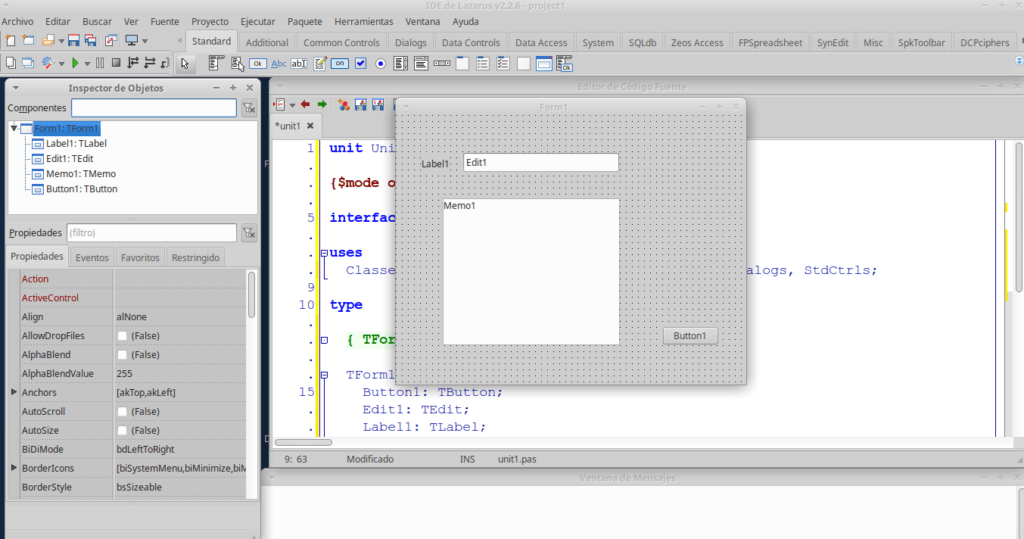Pick TScrollBar component from palette
Image resolution: width=1024 pixels, height=539 pixels.
441,64
